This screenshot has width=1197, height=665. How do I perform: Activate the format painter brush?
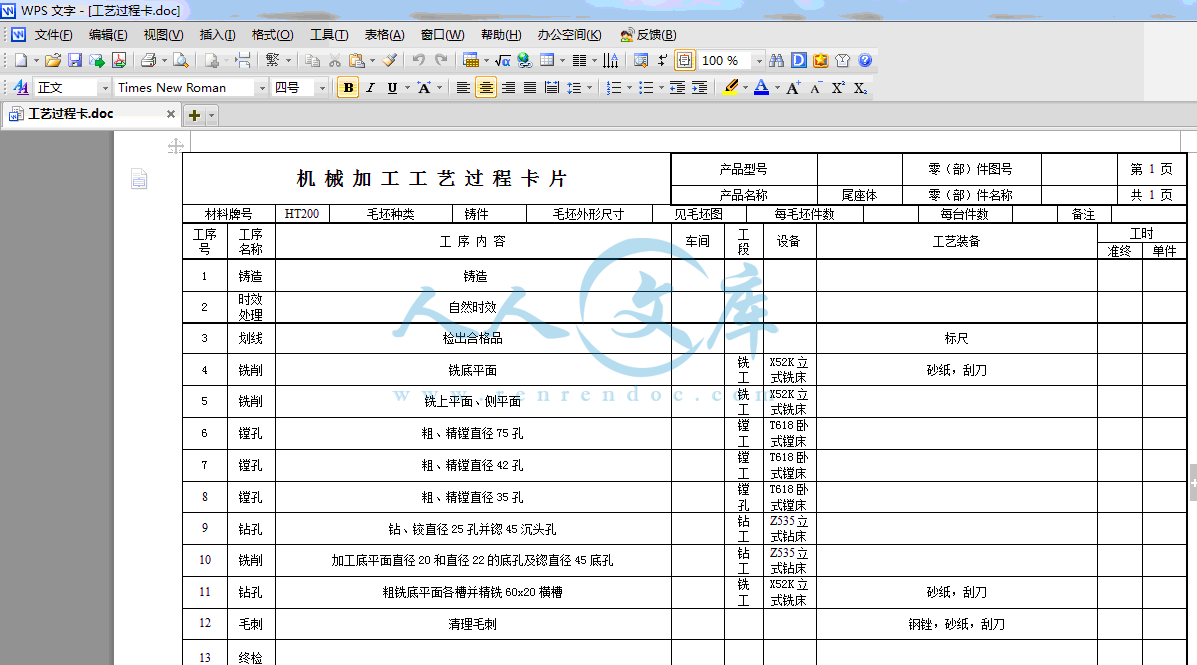coord(389,60)
